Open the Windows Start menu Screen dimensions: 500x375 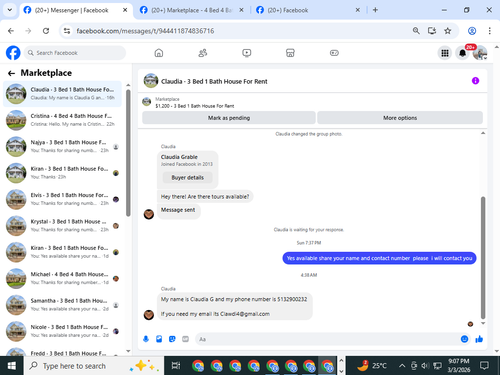[12, 366]
